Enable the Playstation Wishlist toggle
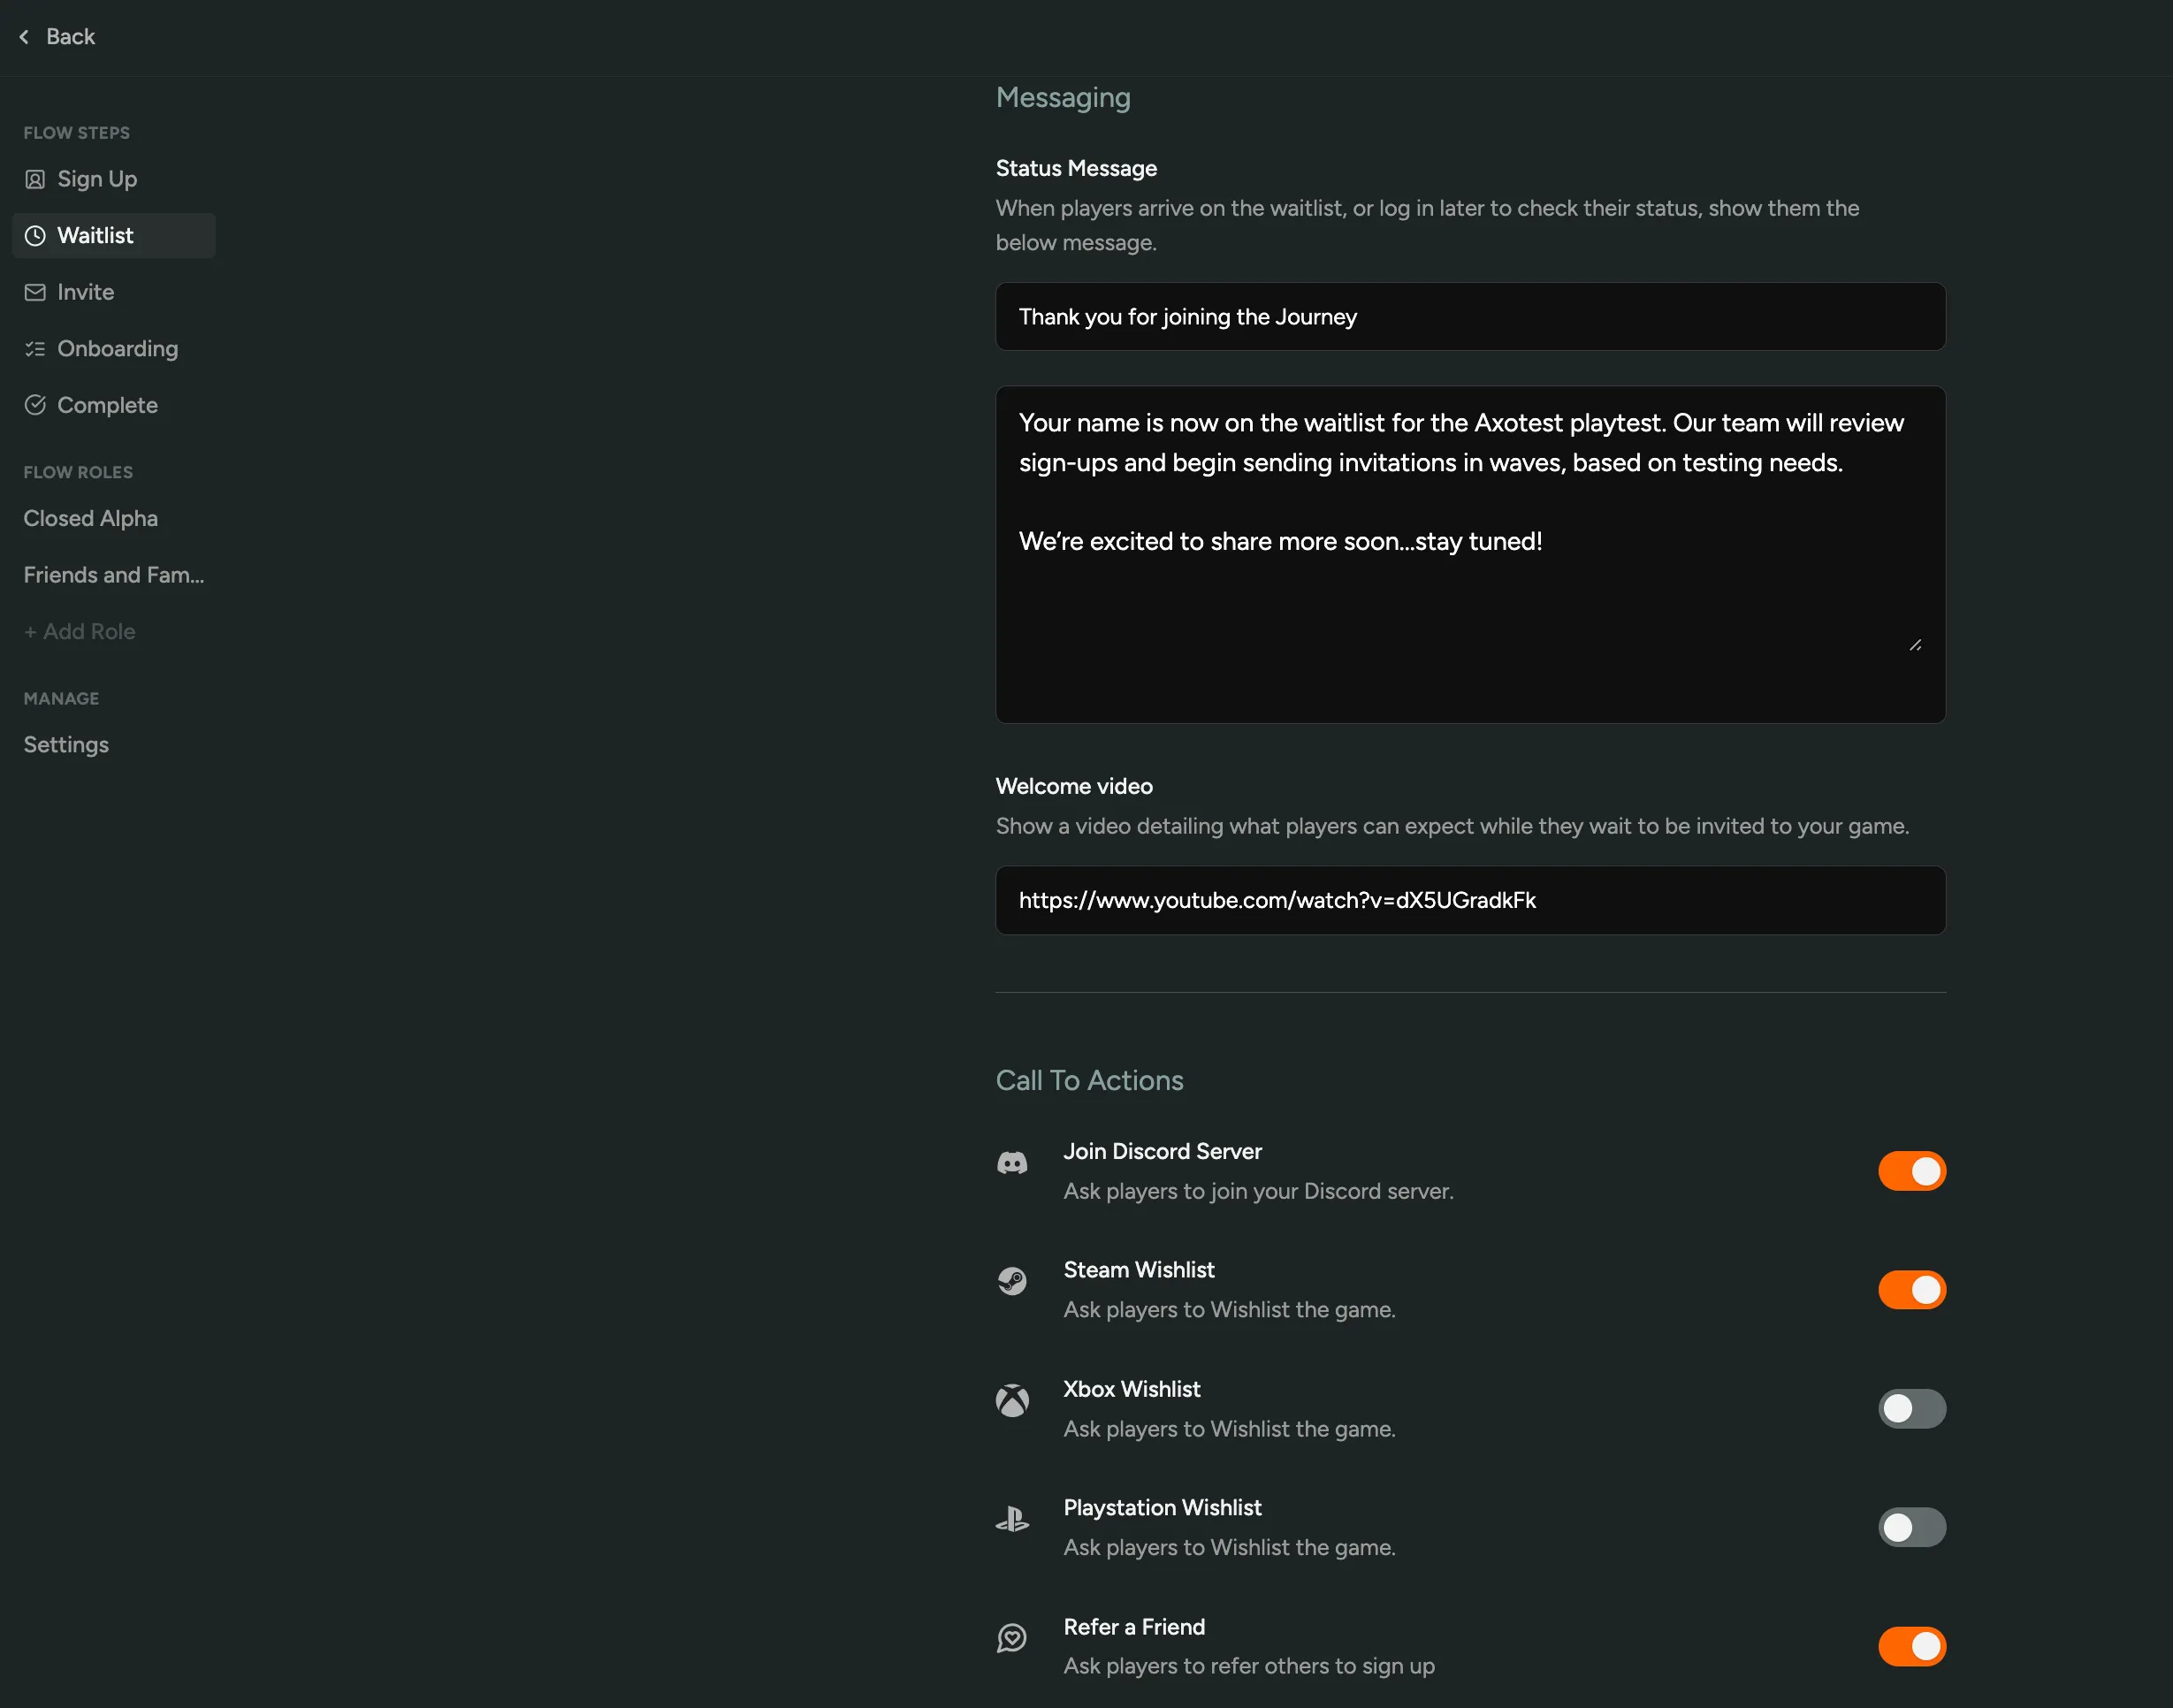The image size is (2173, 1708). pos(1911,1527)
